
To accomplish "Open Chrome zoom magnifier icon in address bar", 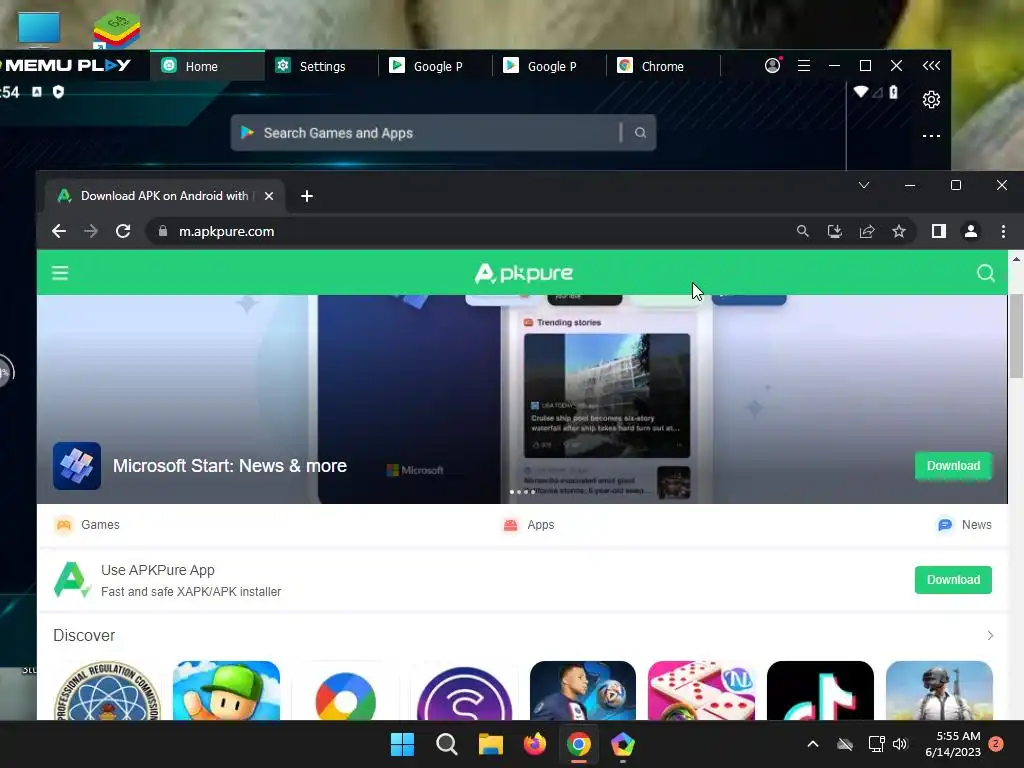I will click(x=803, y=231).
